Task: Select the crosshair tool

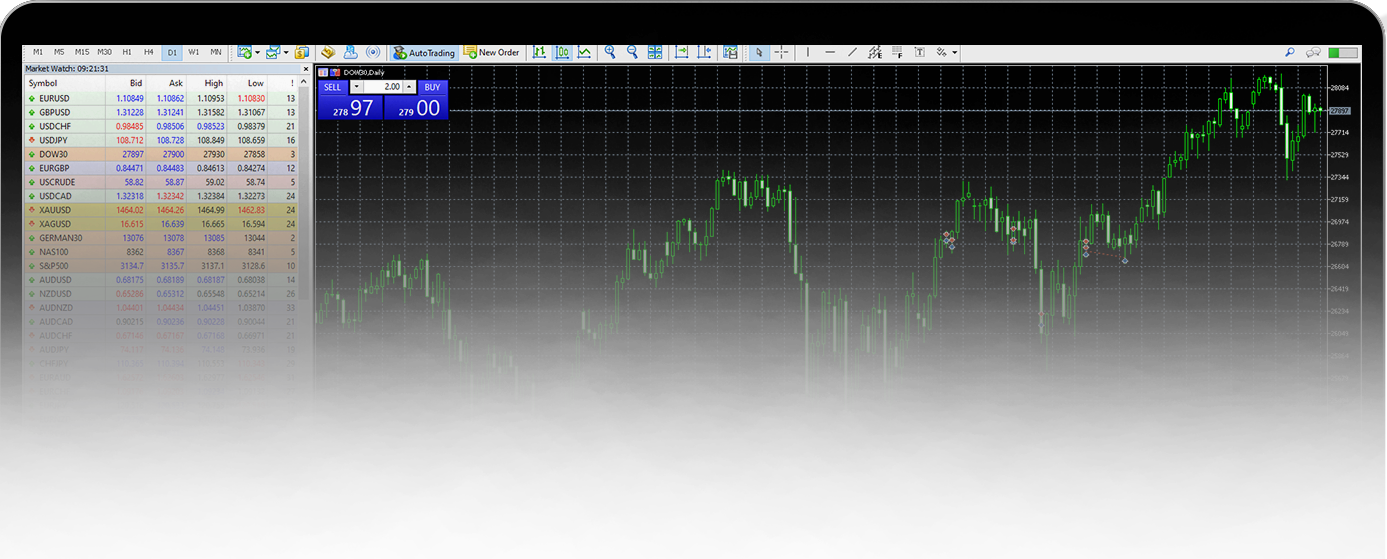Action: tap(781, 52)
